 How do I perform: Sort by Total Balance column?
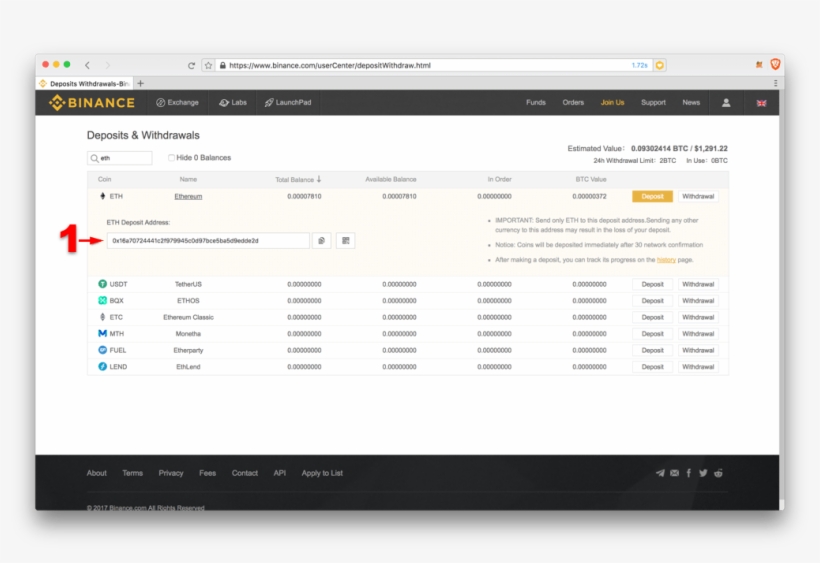(298, 179)
